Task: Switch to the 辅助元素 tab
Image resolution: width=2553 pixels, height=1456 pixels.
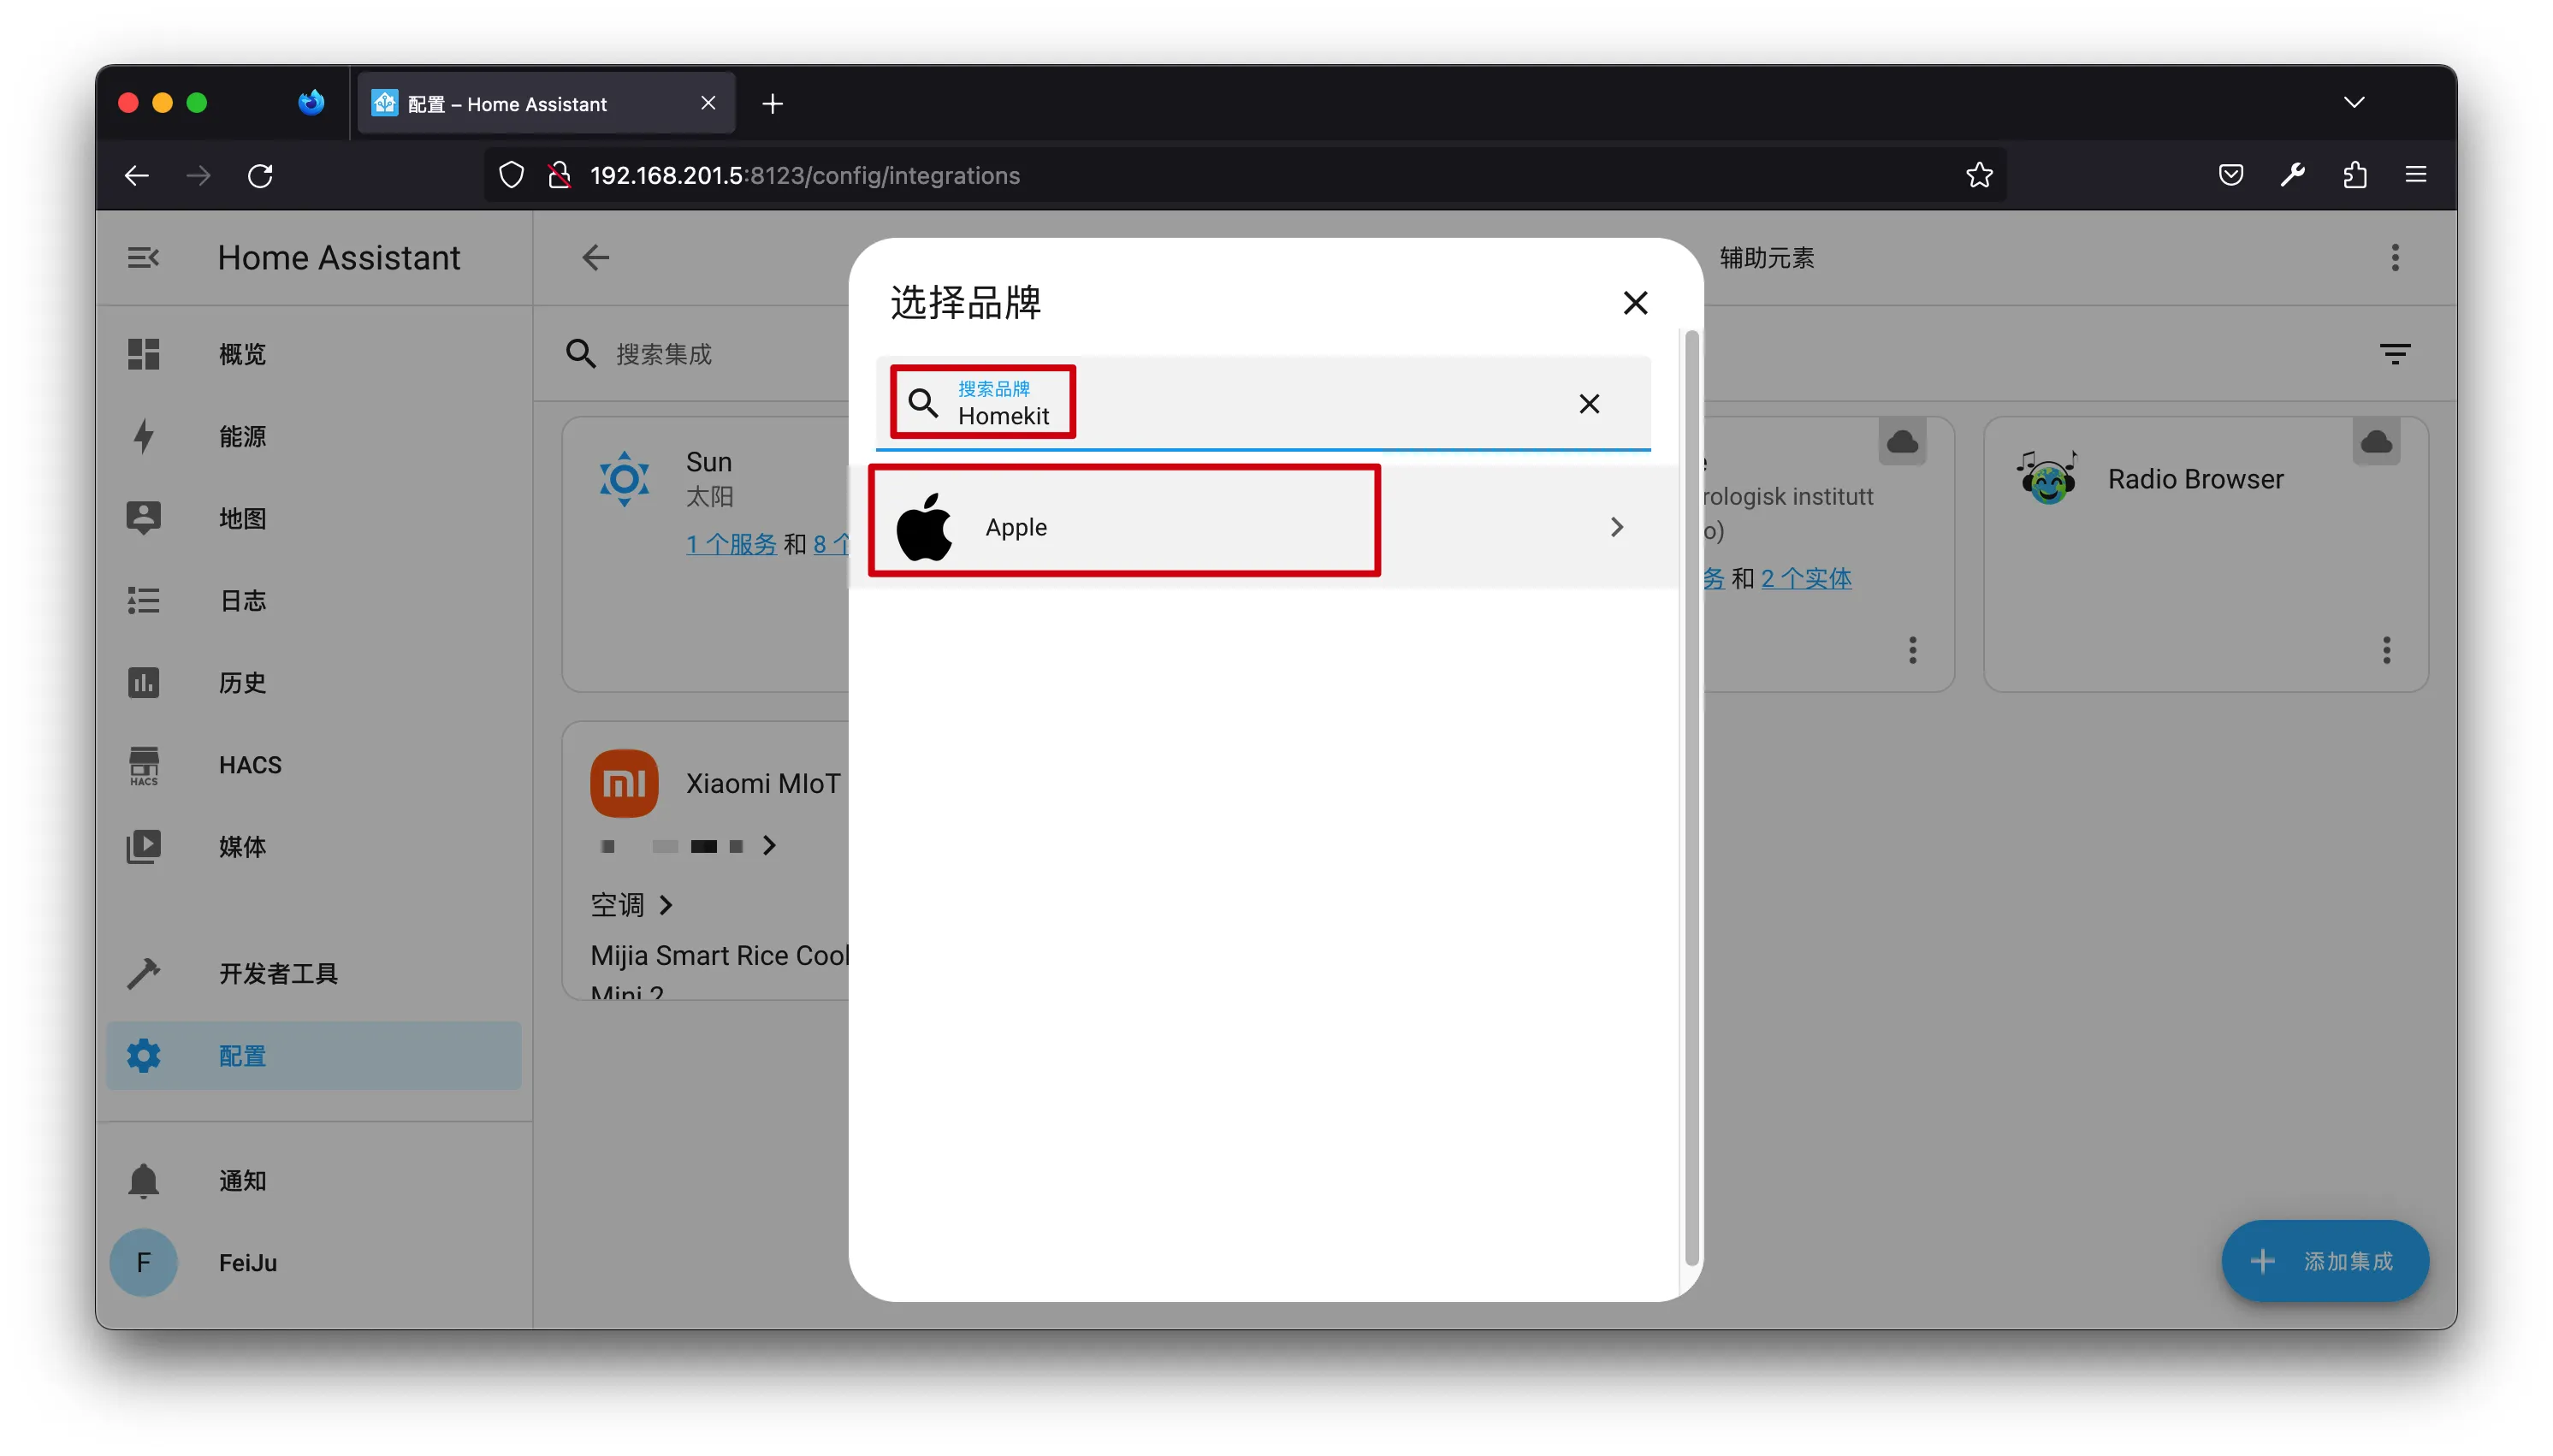Action: (x=1766, y=258)
